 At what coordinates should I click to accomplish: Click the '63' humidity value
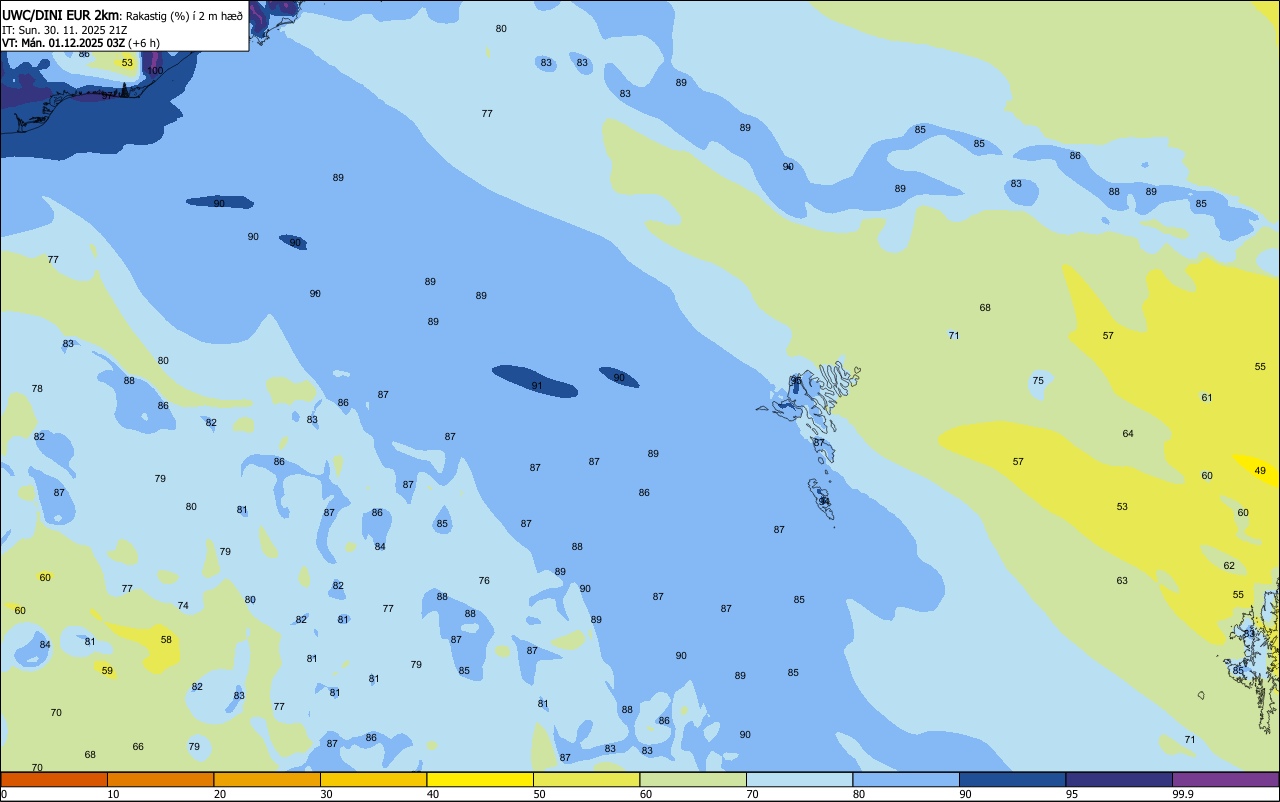point(1122,581)
